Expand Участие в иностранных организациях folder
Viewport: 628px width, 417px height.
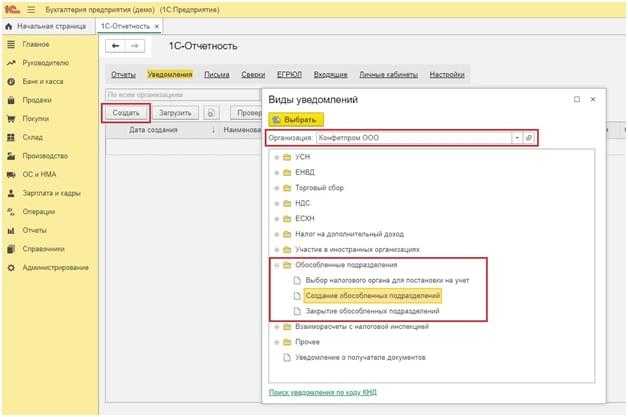pyautogui.click(x=276, y=250)
